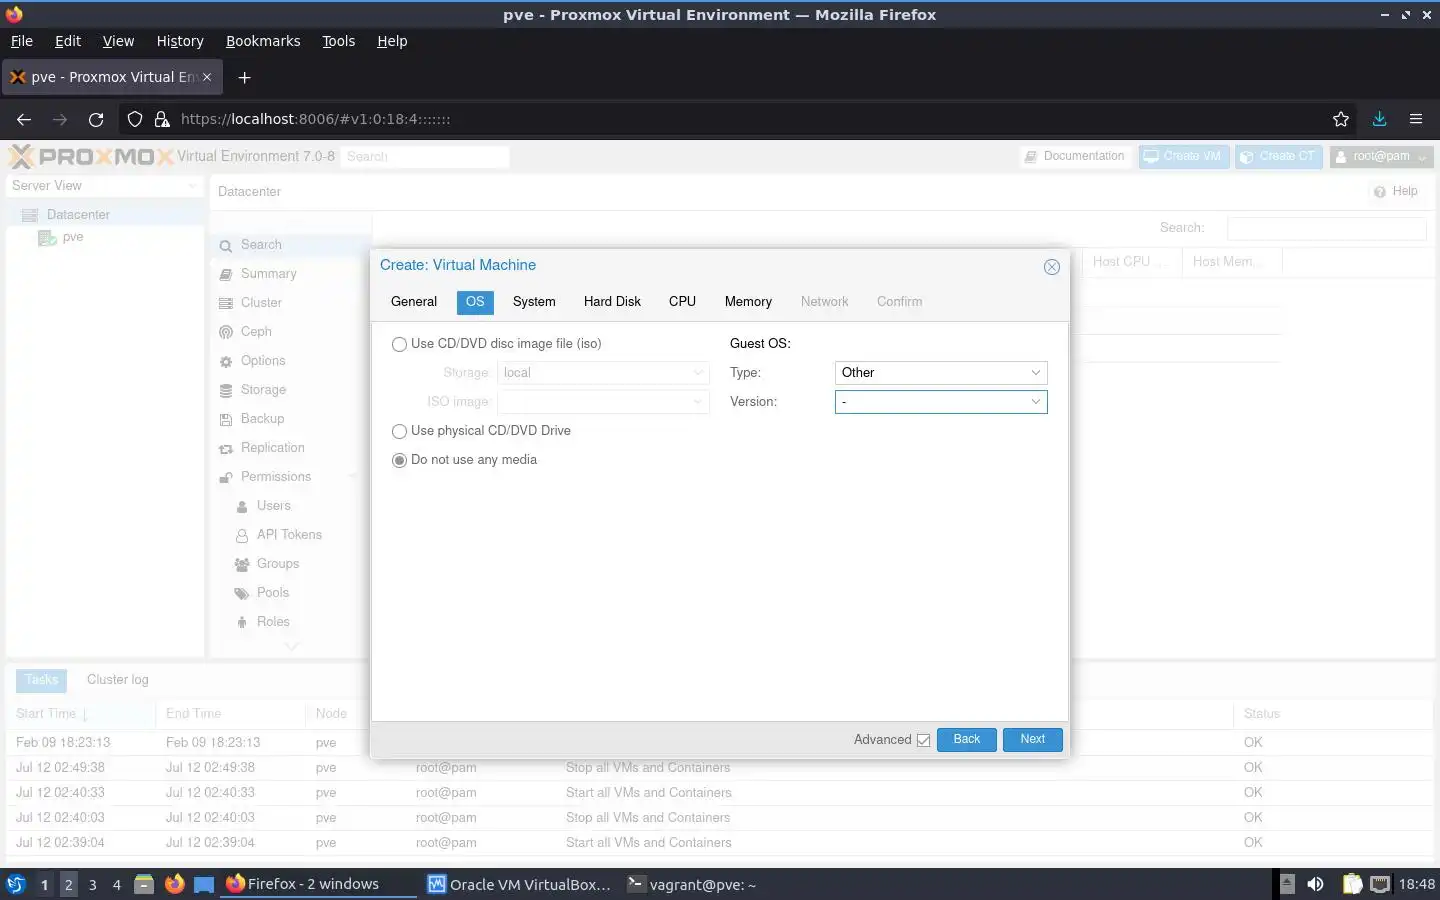Switch to the General tab

click(x=414, y=302)
